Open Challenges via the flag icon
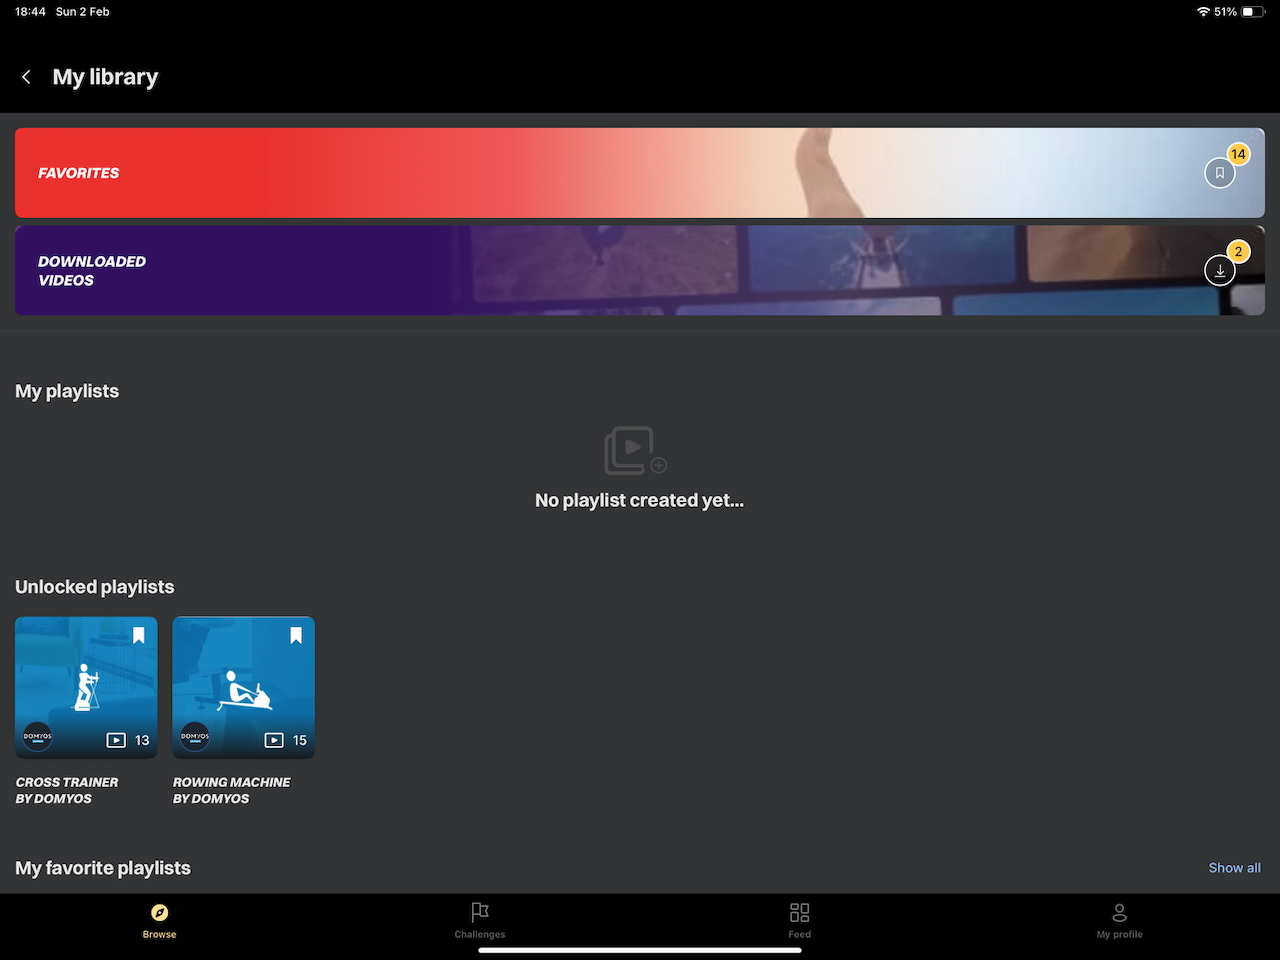The height and width of the screenshot is (960, 1280). [x=479, y=912]
